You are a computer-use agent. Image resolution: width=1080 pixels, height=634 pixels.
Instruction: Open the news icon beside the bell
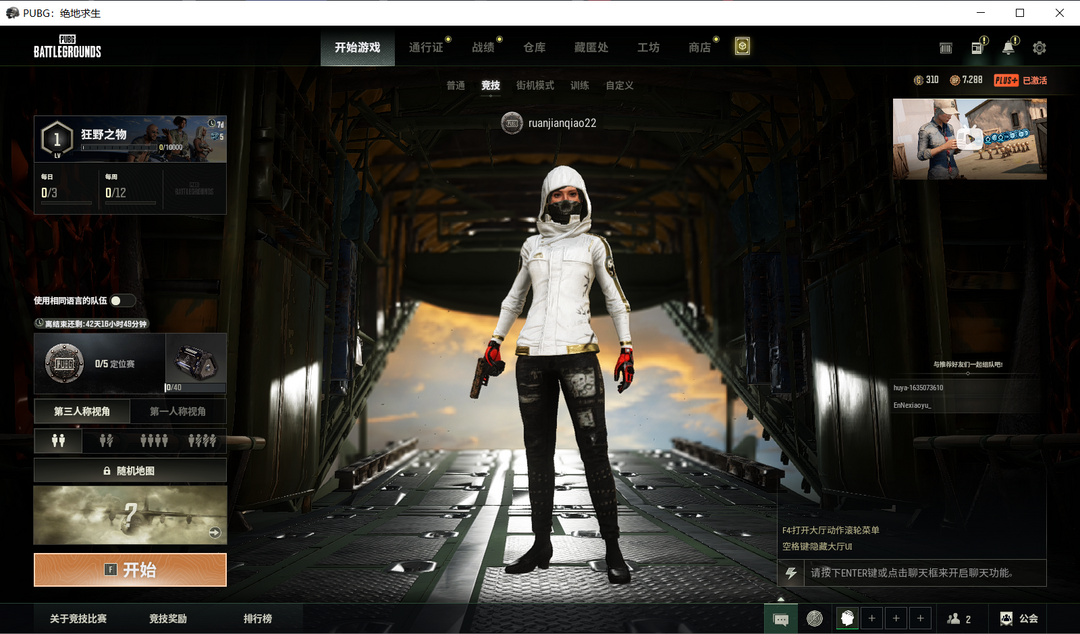(x=977, y=48)
